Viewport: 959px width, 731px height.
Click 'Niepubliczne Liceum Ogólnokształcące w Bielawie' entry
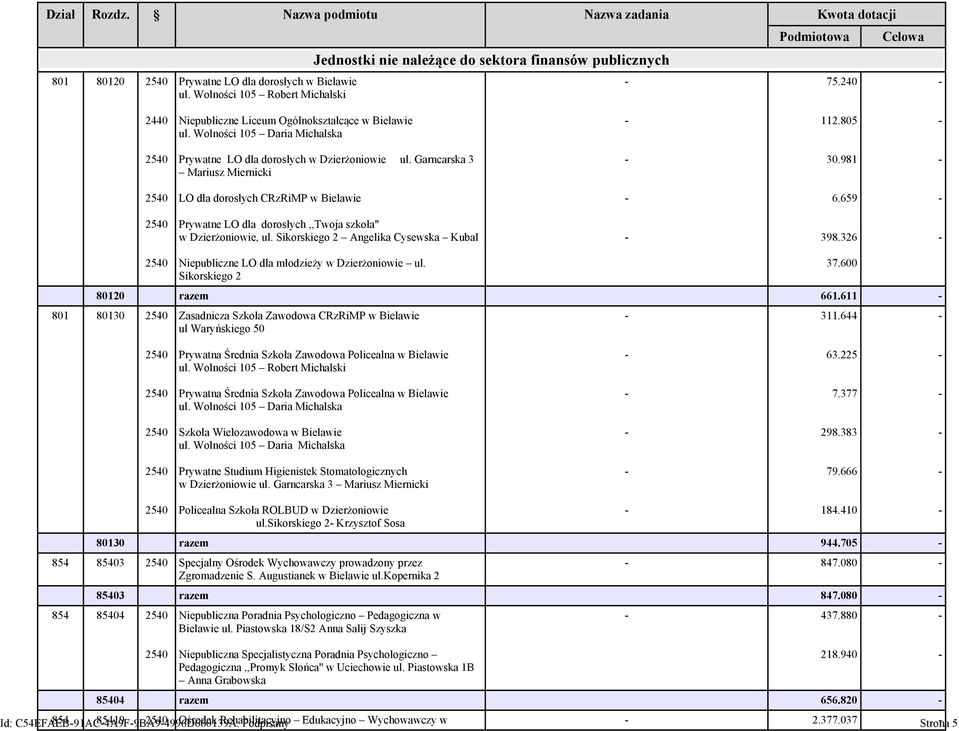[x=295, y=127]
